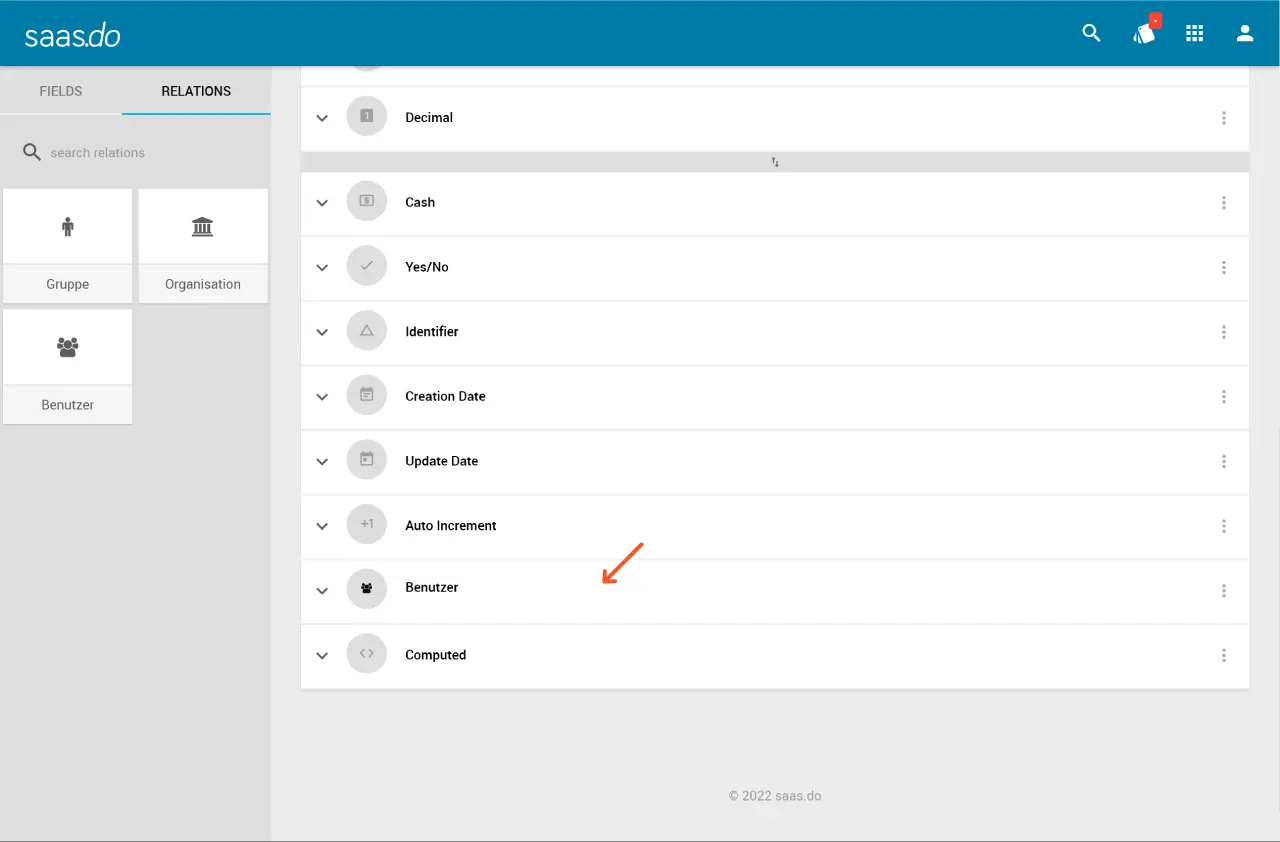Expand the Benutzer field row chevron
This screenshot has width=1280, height=842.
[322, 591]
